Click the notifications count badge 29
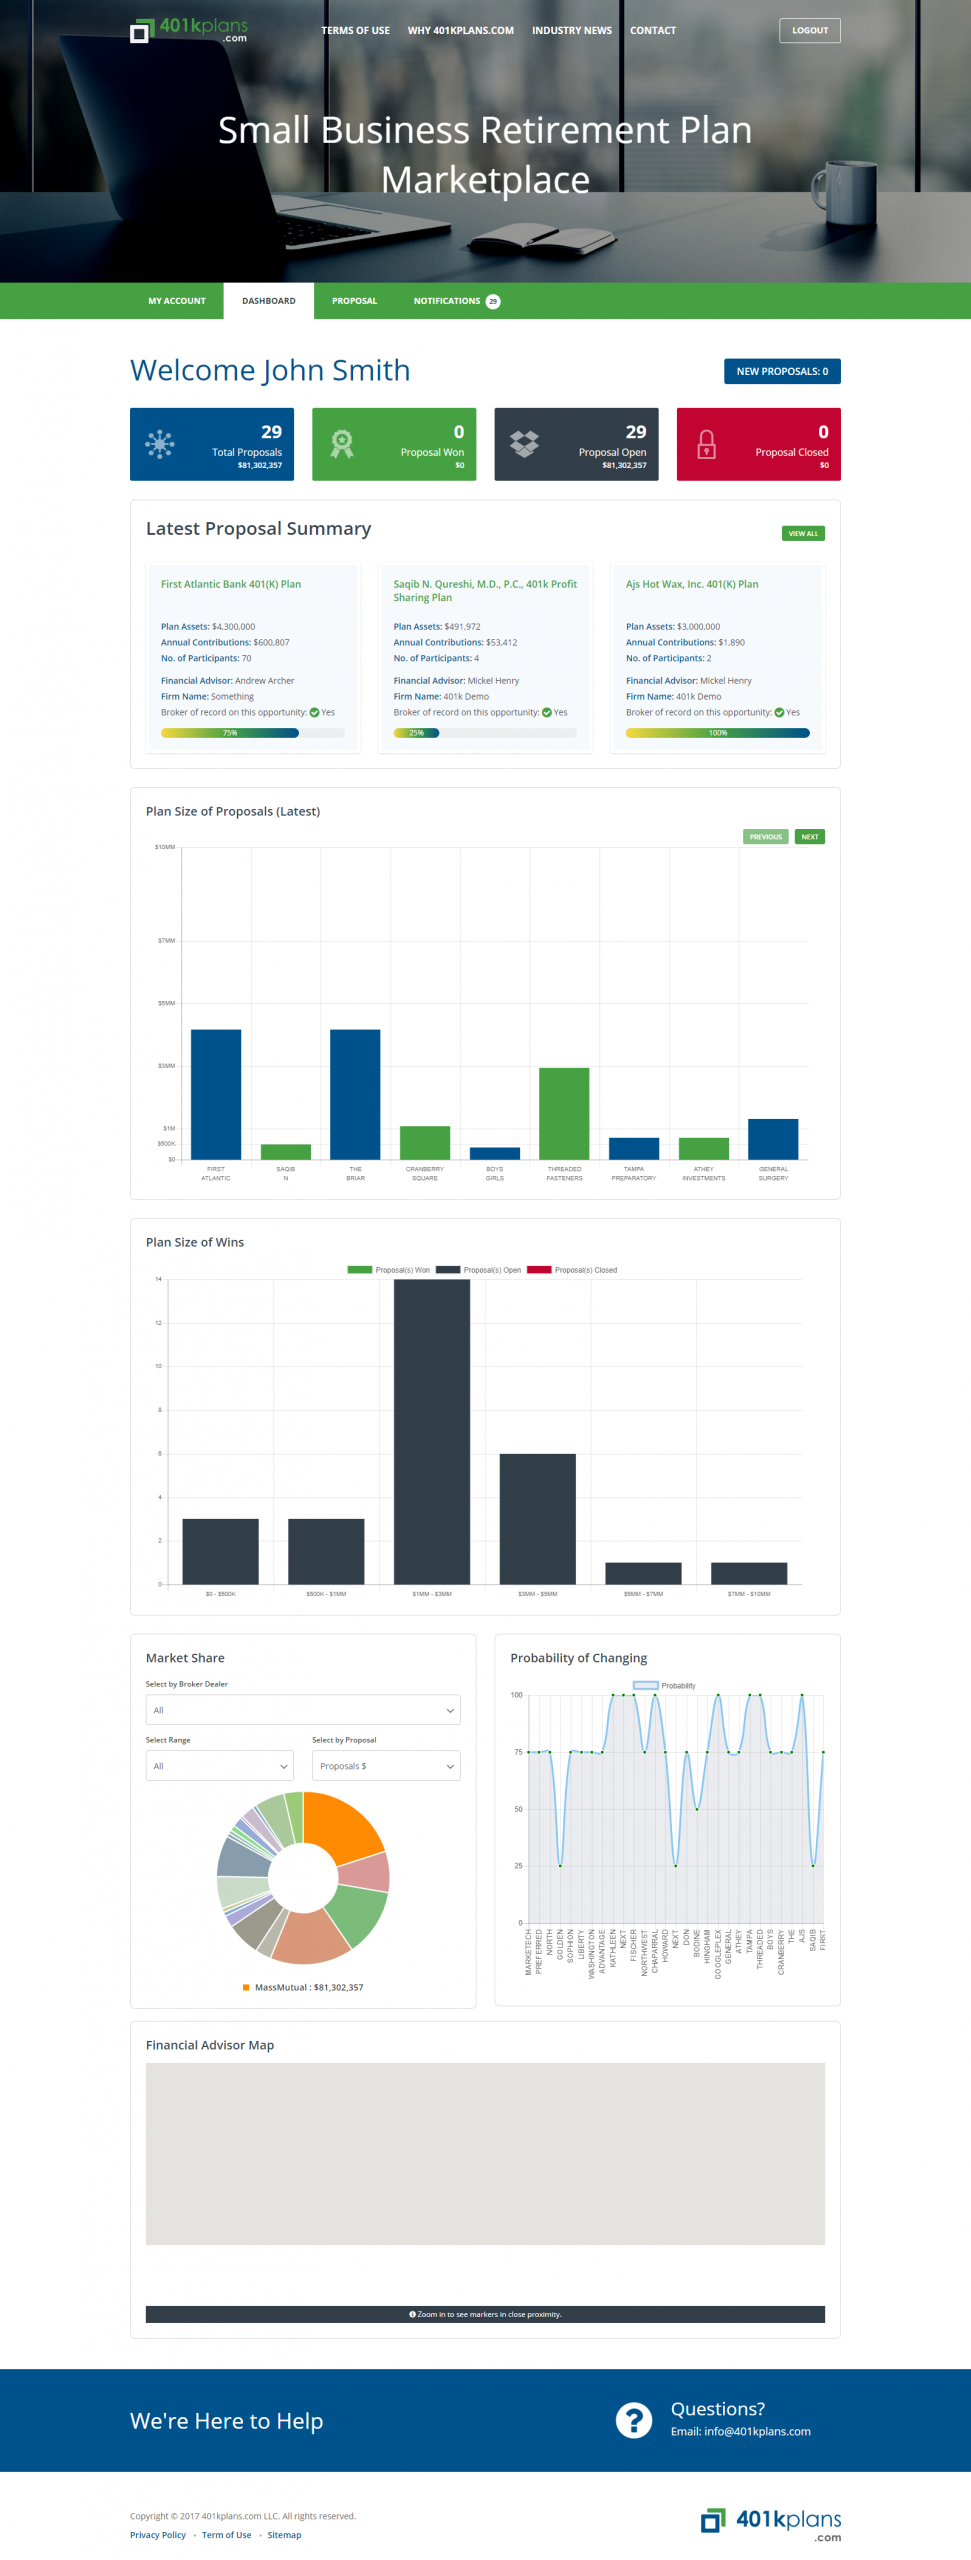The height and width of the screenshot is (2560, 971). (x=493, y=301)
